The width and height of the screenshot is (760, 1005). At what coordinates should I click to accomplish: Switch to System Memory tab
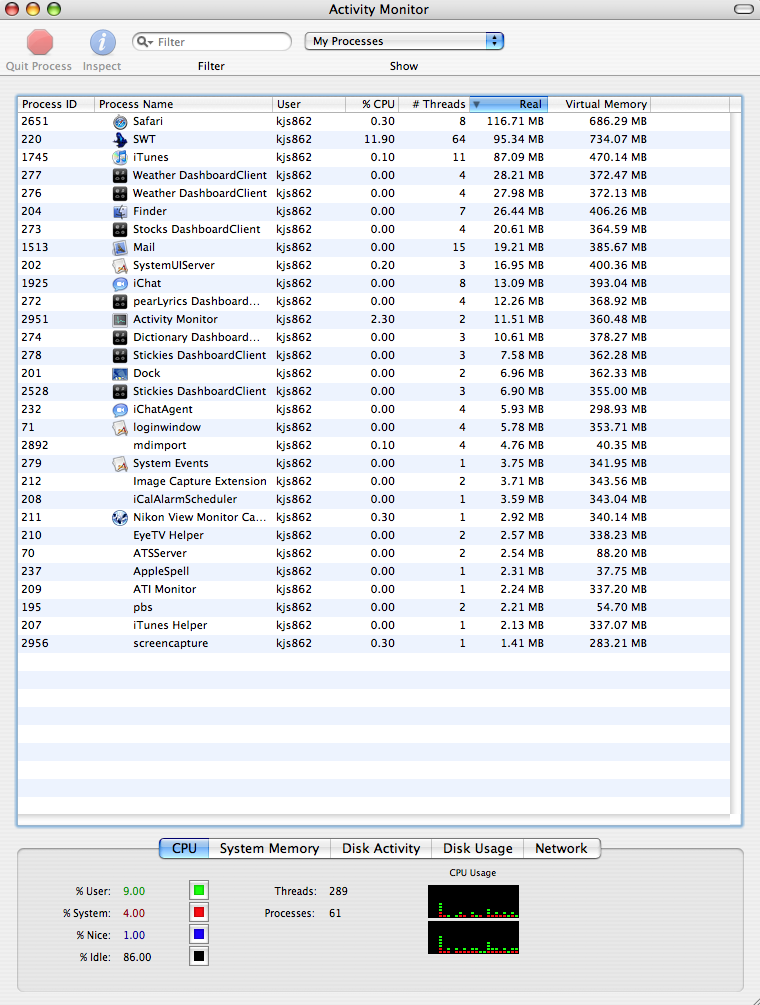click(270, 848)
